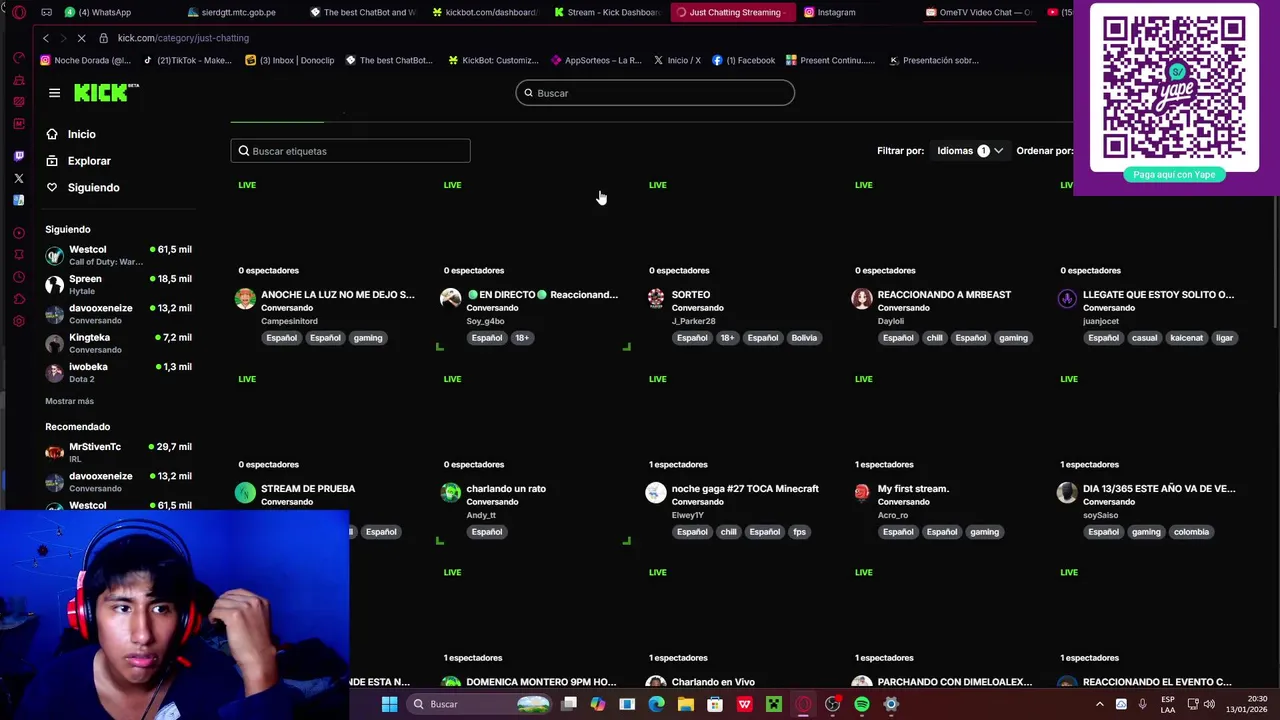Open Windows Settings gear in the taskbar
This screenshot has width=1280, height=720.
coord(891,704)
